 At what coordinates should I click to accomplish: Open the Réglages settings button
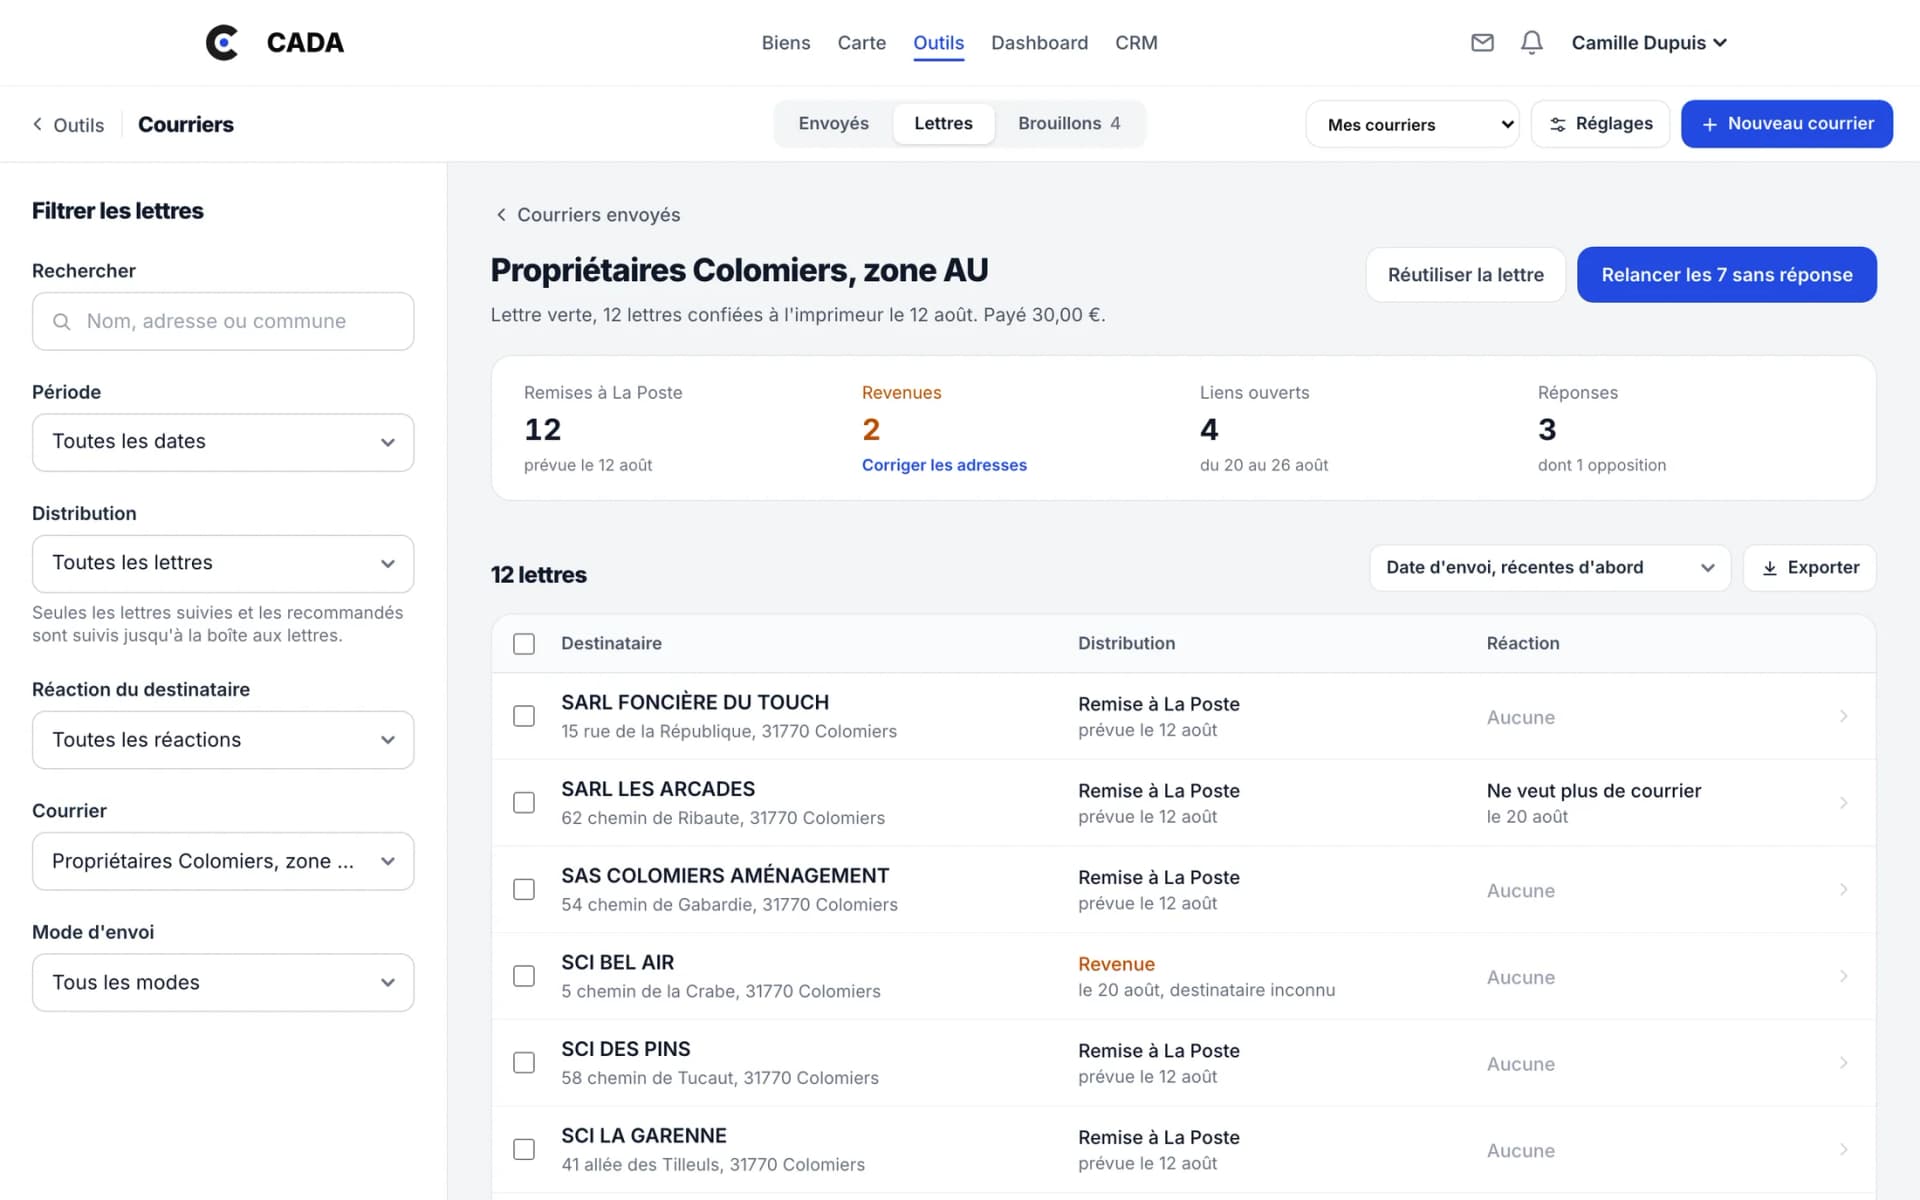(1600, 124)
